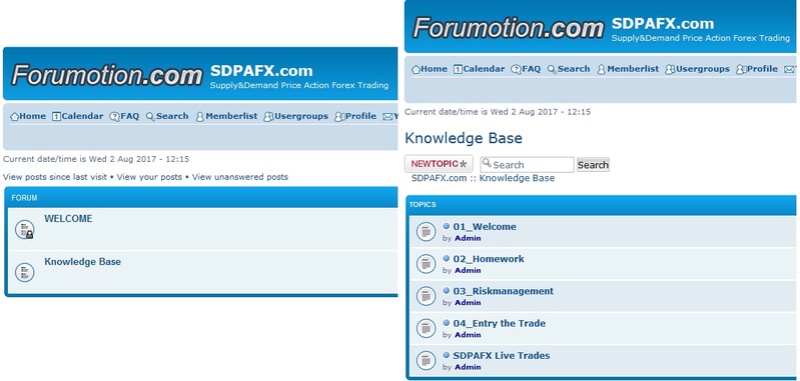Screen dimensions: 800x381
Task: Open Usergroups in right page navigation
Action: coord(697,69)
